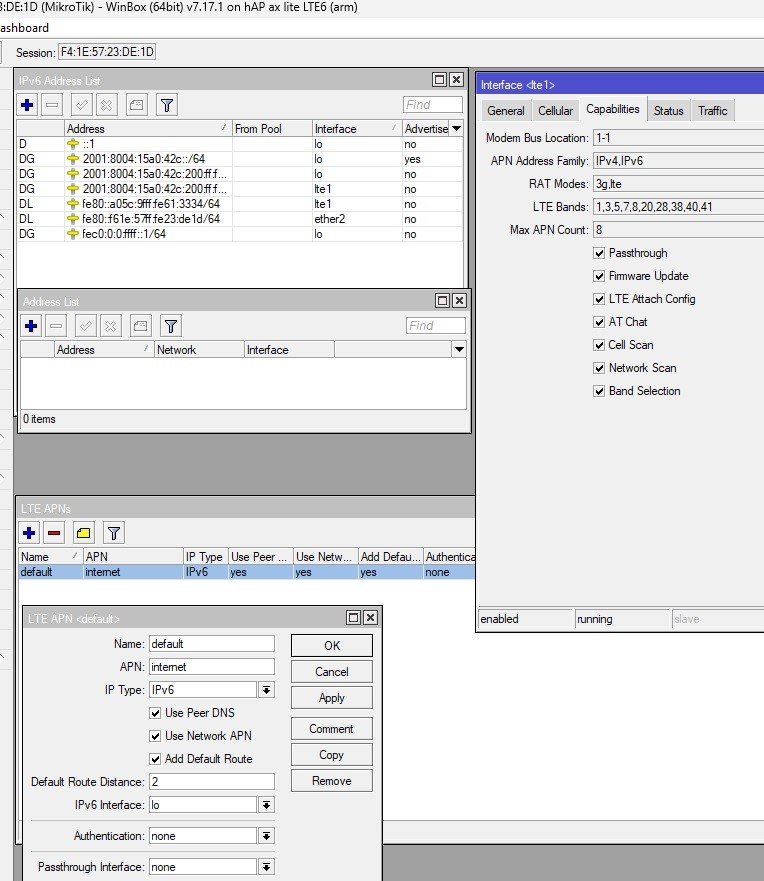
Task: Maximize the IPv6 Address List window
Action: [439, 80]
